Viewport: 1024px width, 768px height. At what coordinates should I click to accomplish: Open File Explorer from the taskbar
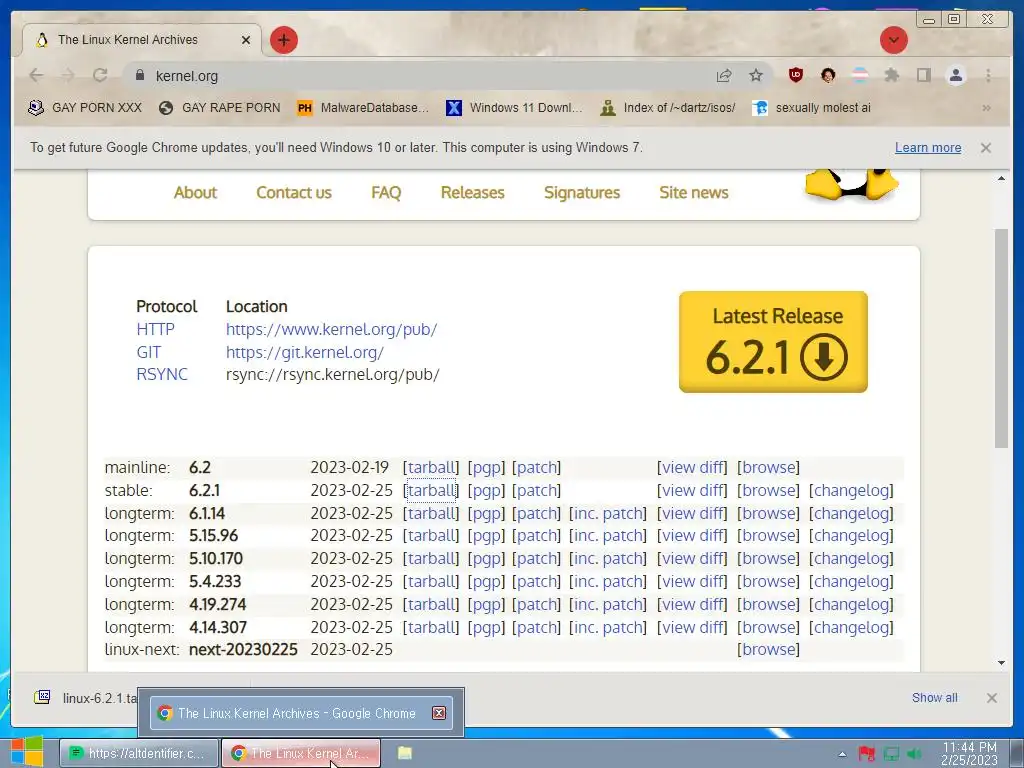(405, 753)
